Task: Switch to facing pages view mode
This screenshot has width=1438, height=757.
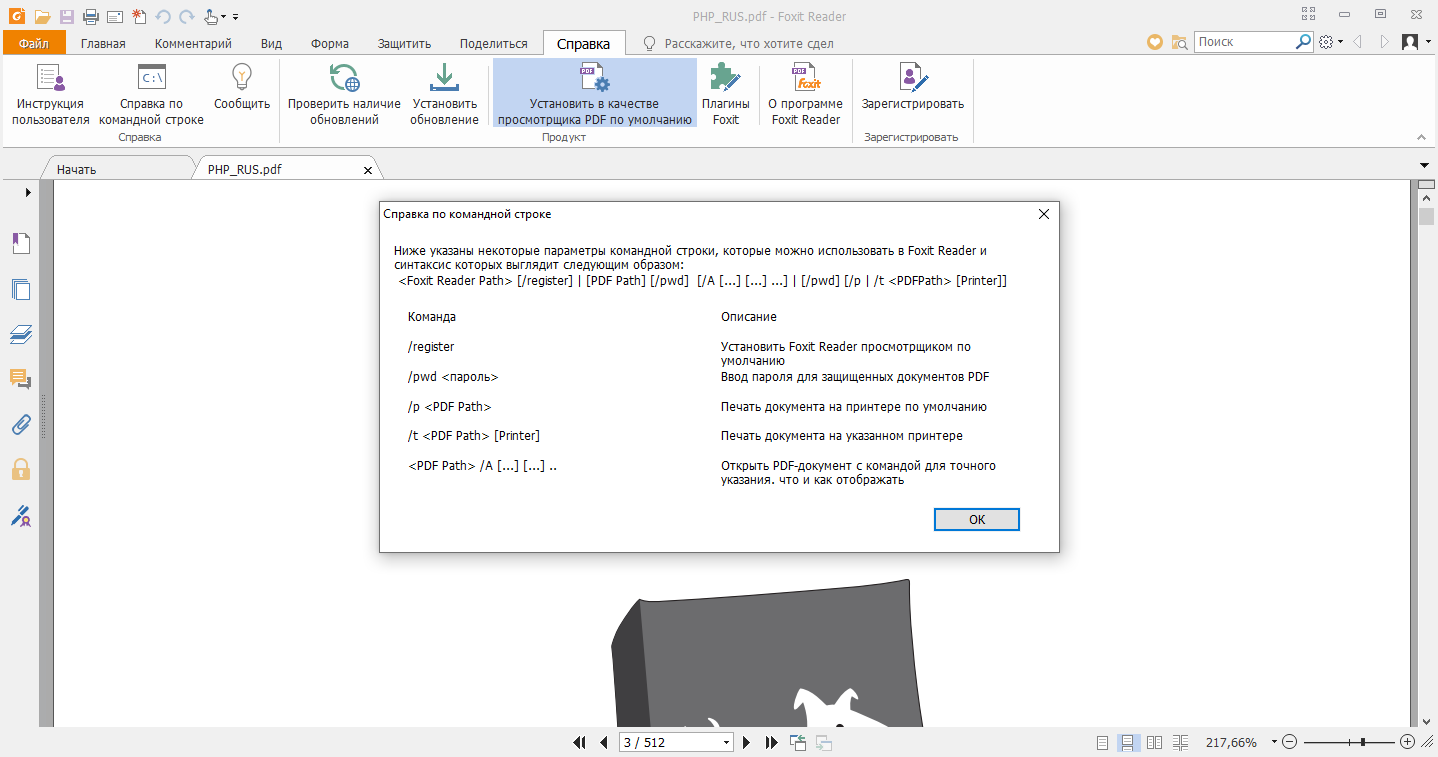Action: (1154, 742)
